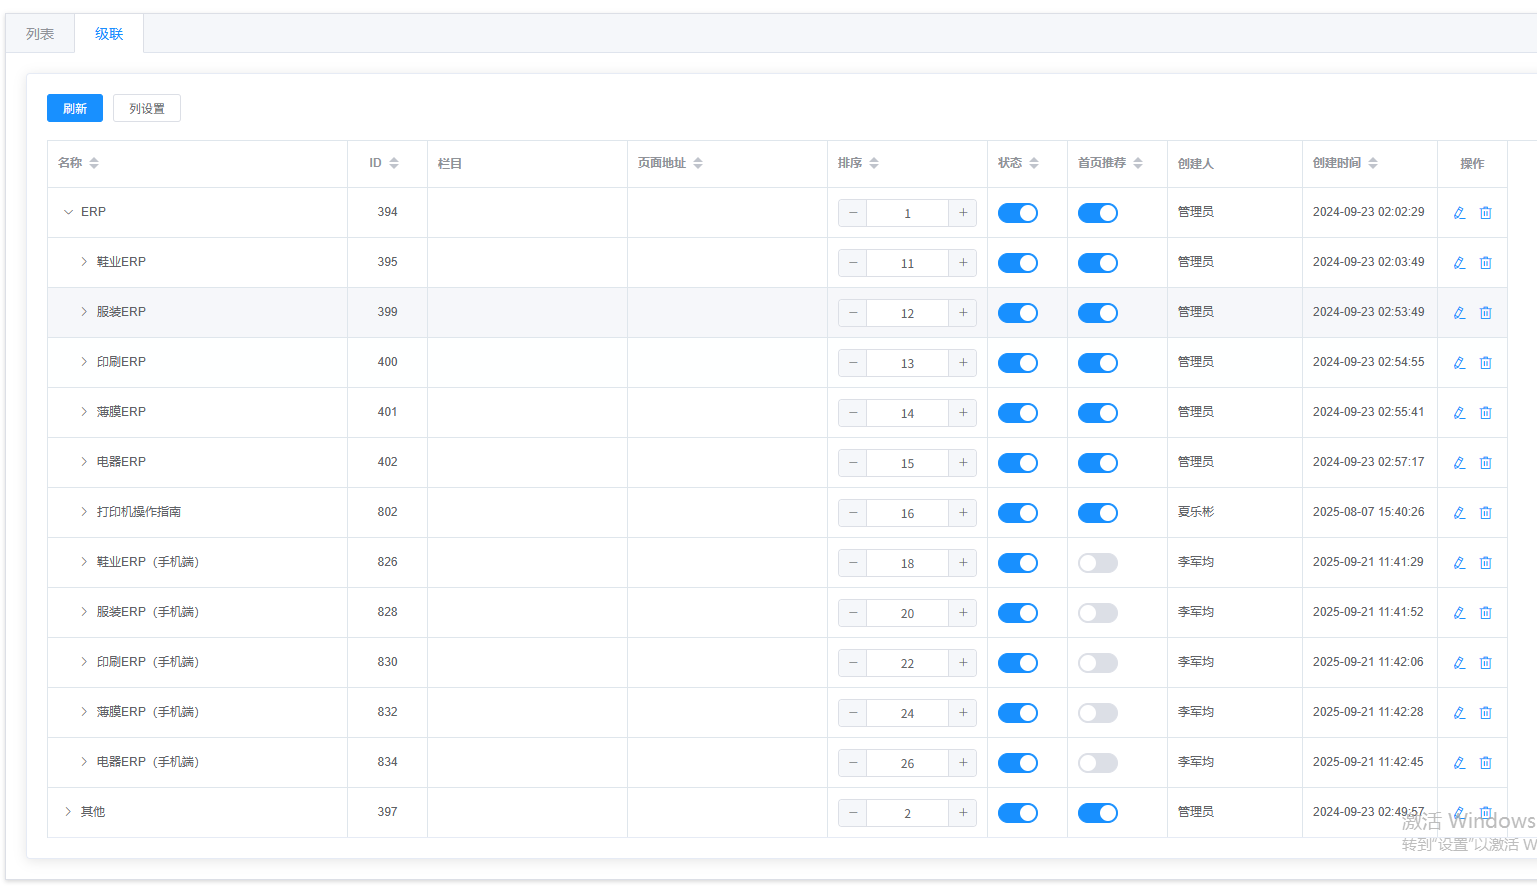Expand the 其他 tree row
This screenshot has height=896, width=1537.
[x=68, y=812]
